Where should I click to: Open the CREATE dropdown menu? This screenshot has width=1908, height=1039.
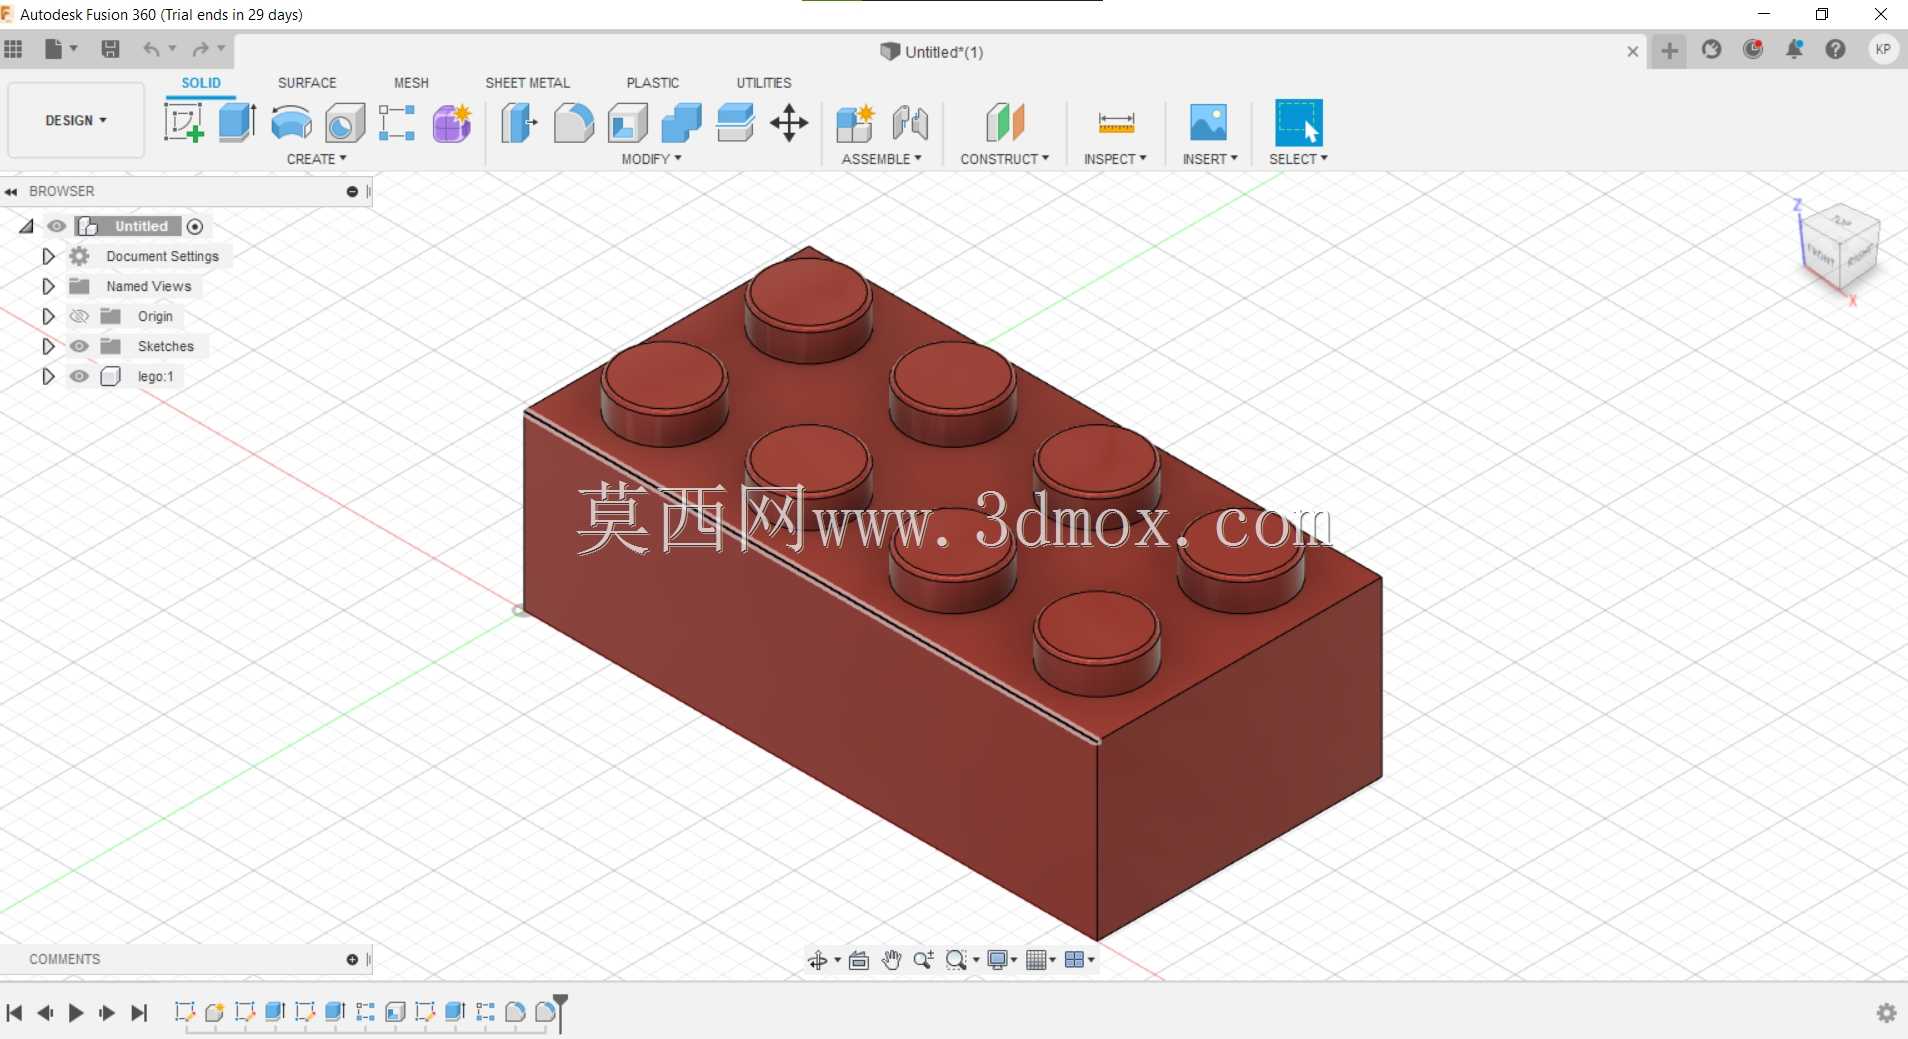click(316, 159)
